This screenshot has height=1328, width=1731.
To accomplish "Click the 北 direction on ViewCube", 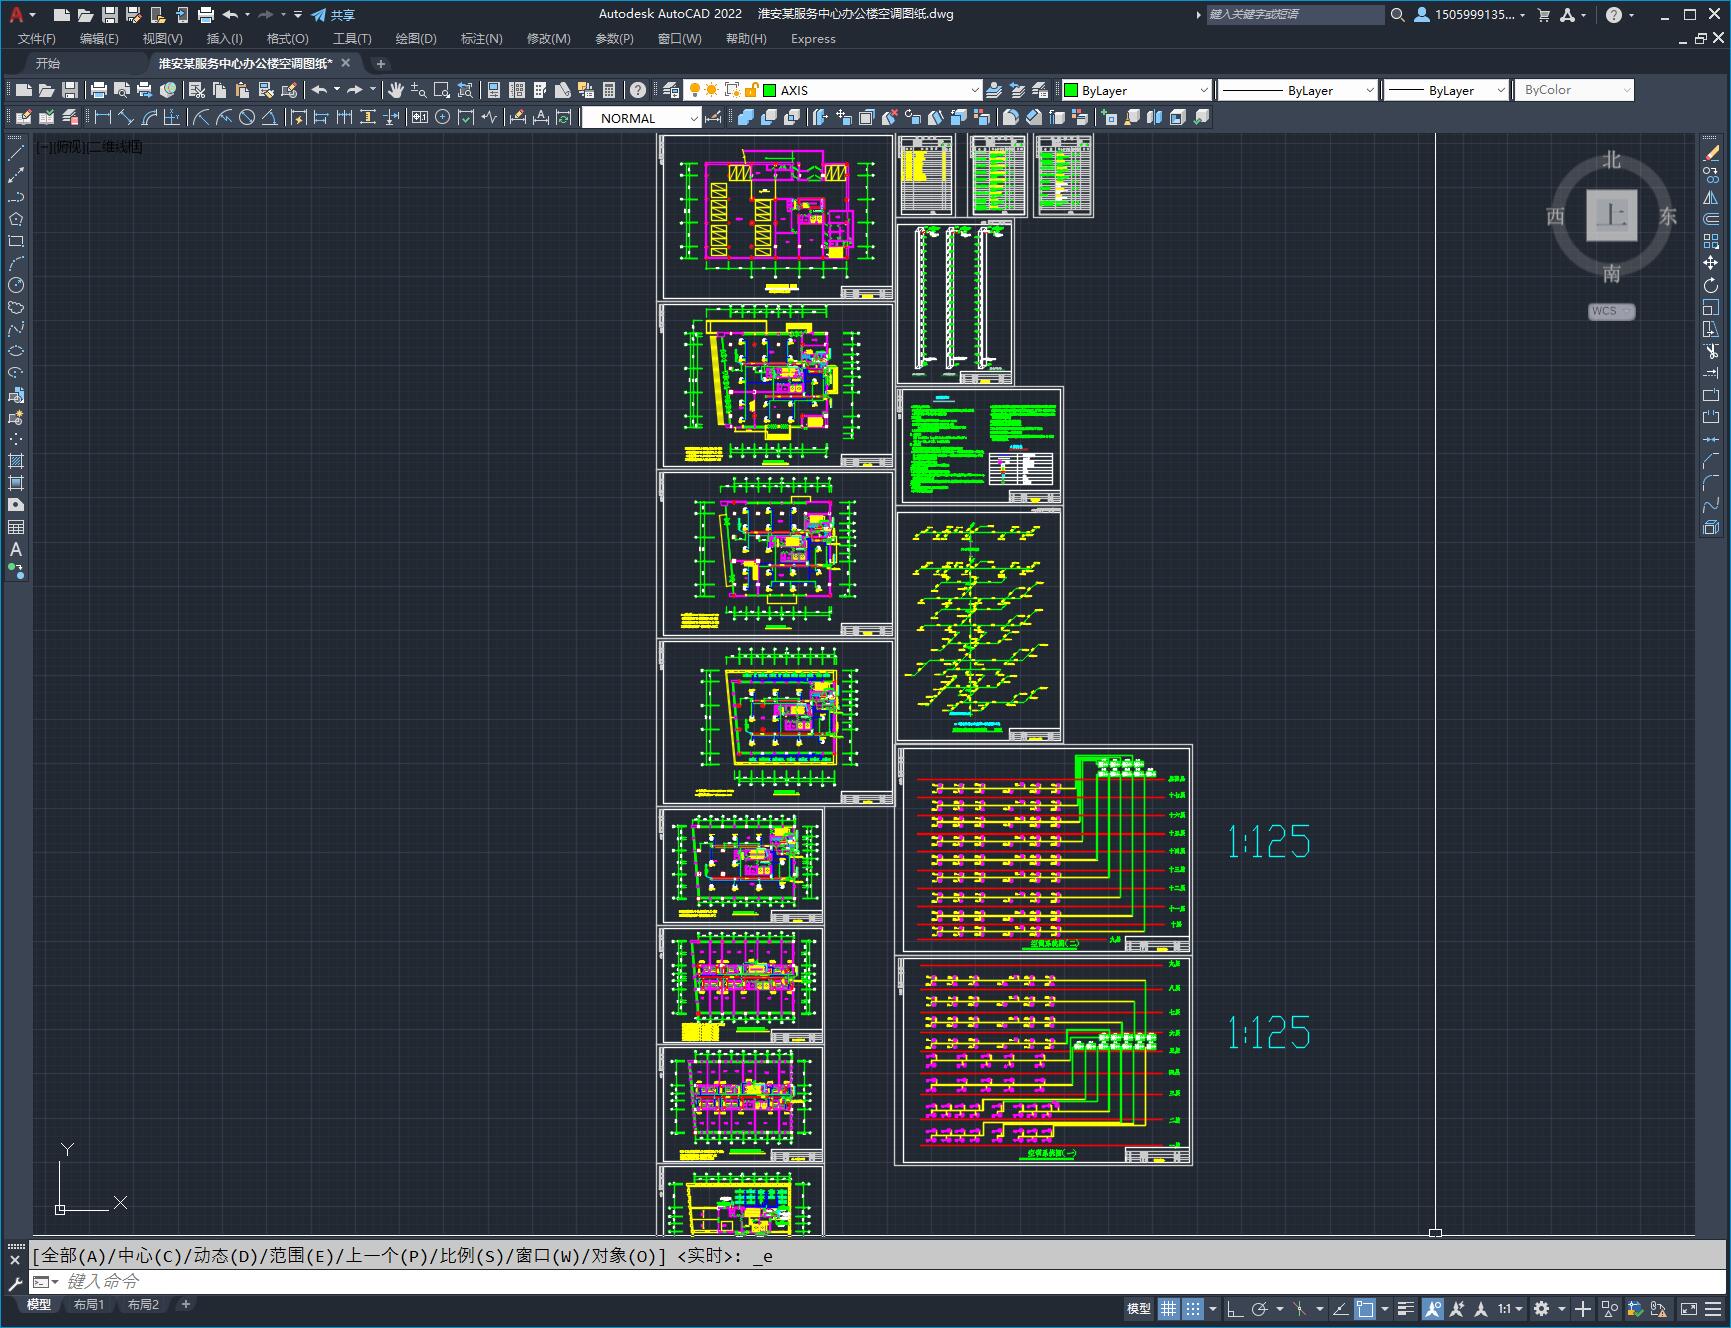I will [x=1611, y=160].
